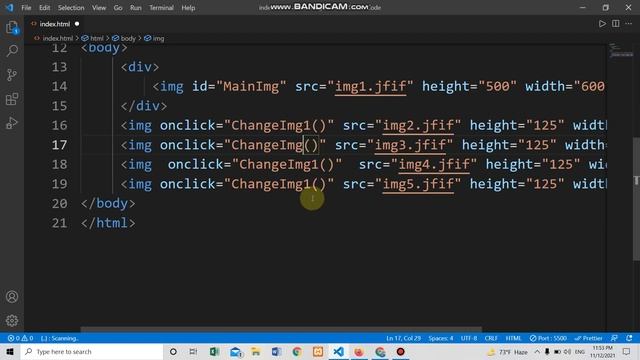Image resolution: width=640 pixels, height=360 pixels.
Task: Click "MainImg" id value on line 14
Action: point(251,87)
